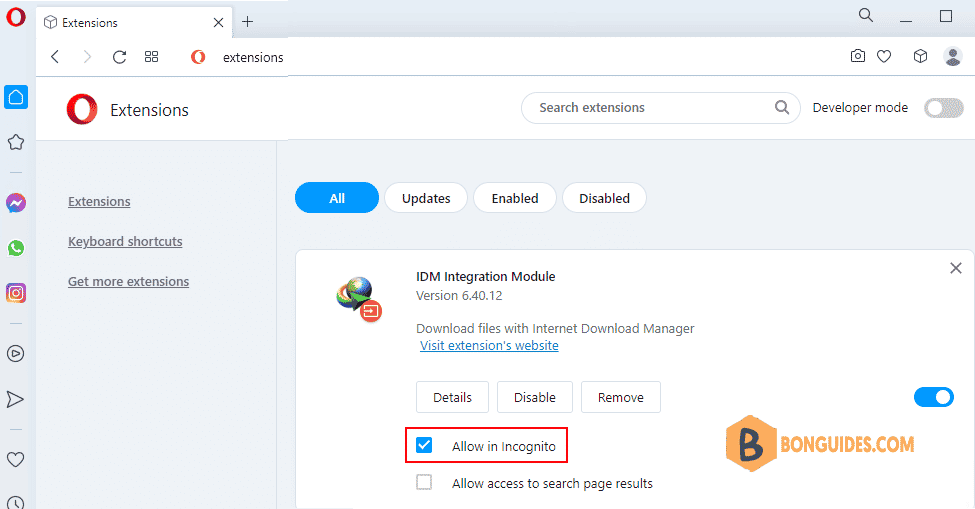Image resolution: width=975 pixels, height=509 pixels.
Task: Click Download files with Internet Download Manager text
Action: (x=555, y=328)
